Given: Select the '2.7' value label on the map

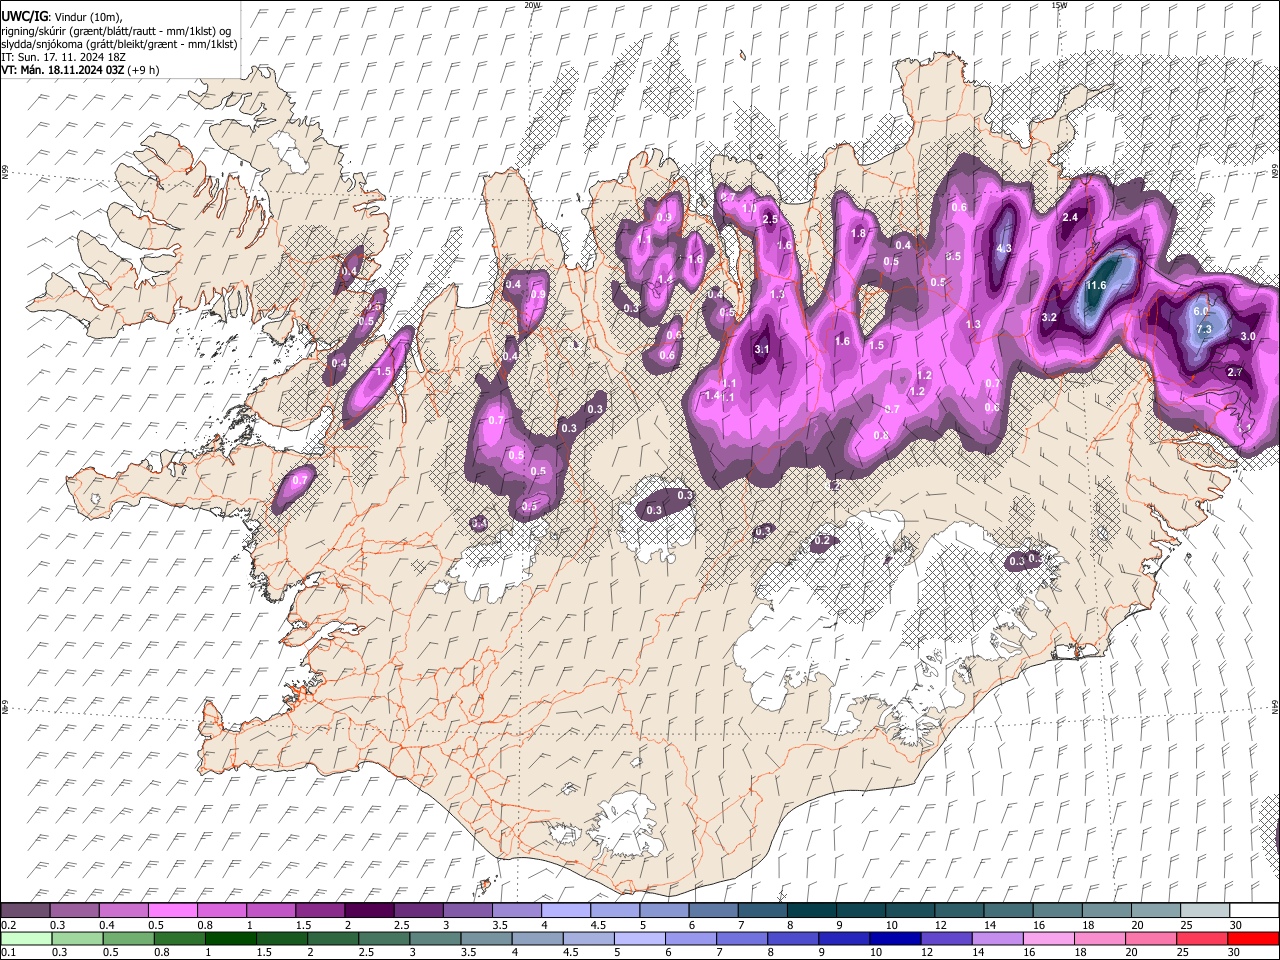Looking at the screenshot, I should pos(1234,372).
